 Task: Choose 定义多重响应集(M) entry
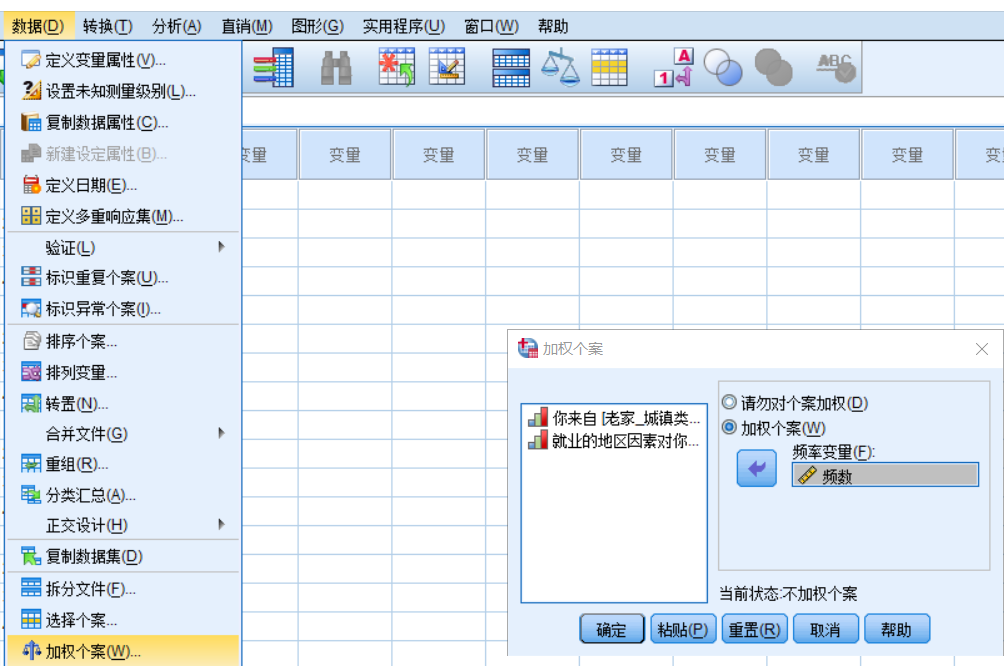123,216
